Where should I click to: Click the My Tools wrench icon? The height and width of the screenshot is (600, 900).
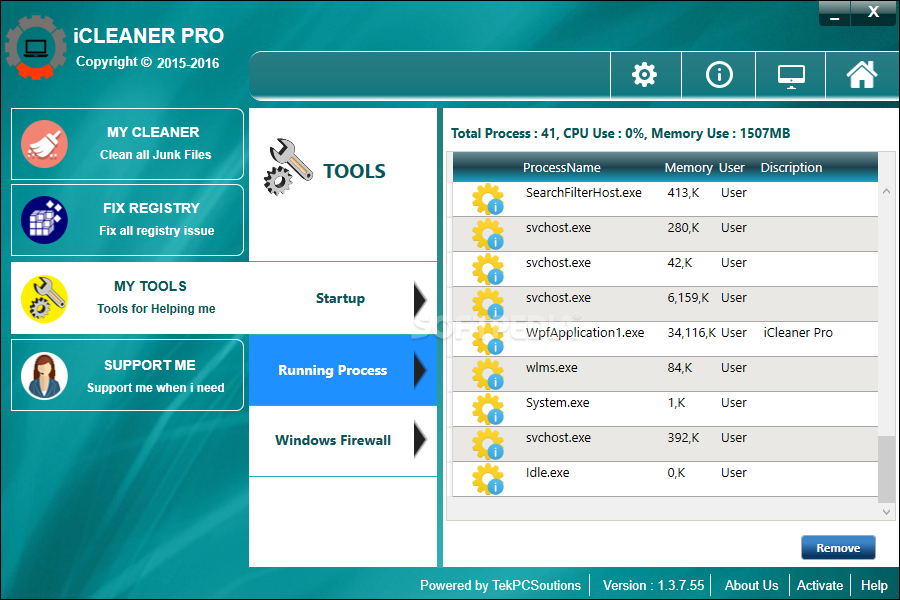(44, 299)
